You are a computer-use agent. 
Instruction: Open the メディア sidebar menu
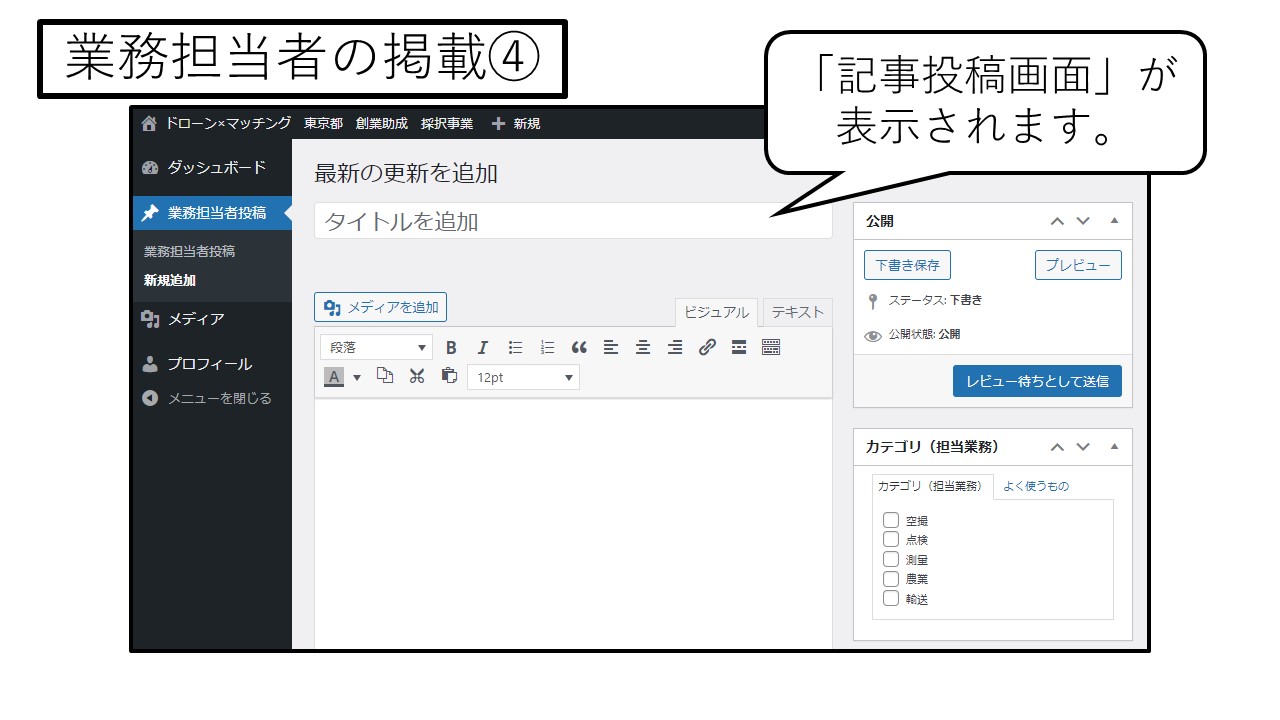[212, 320]
